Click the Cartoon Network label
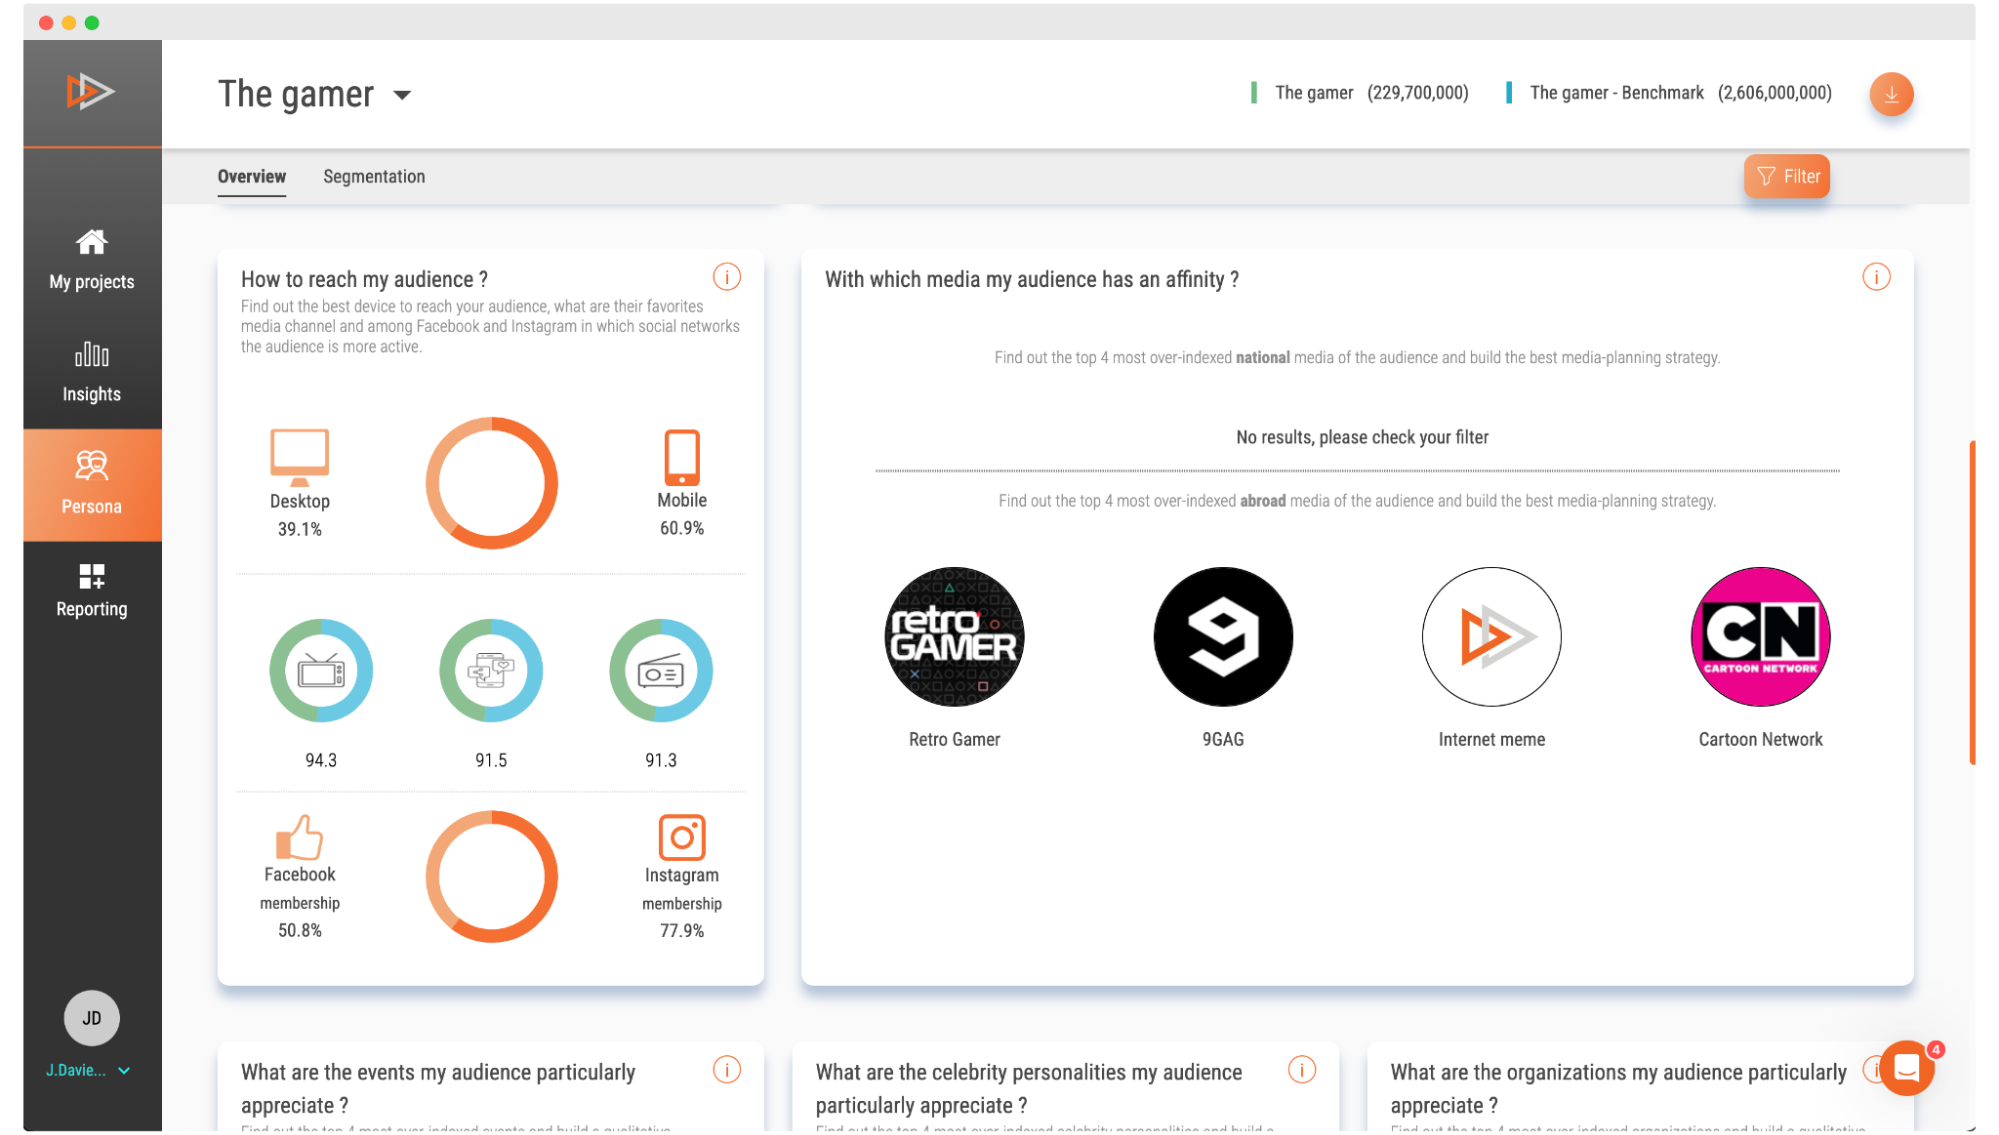 1761,739
